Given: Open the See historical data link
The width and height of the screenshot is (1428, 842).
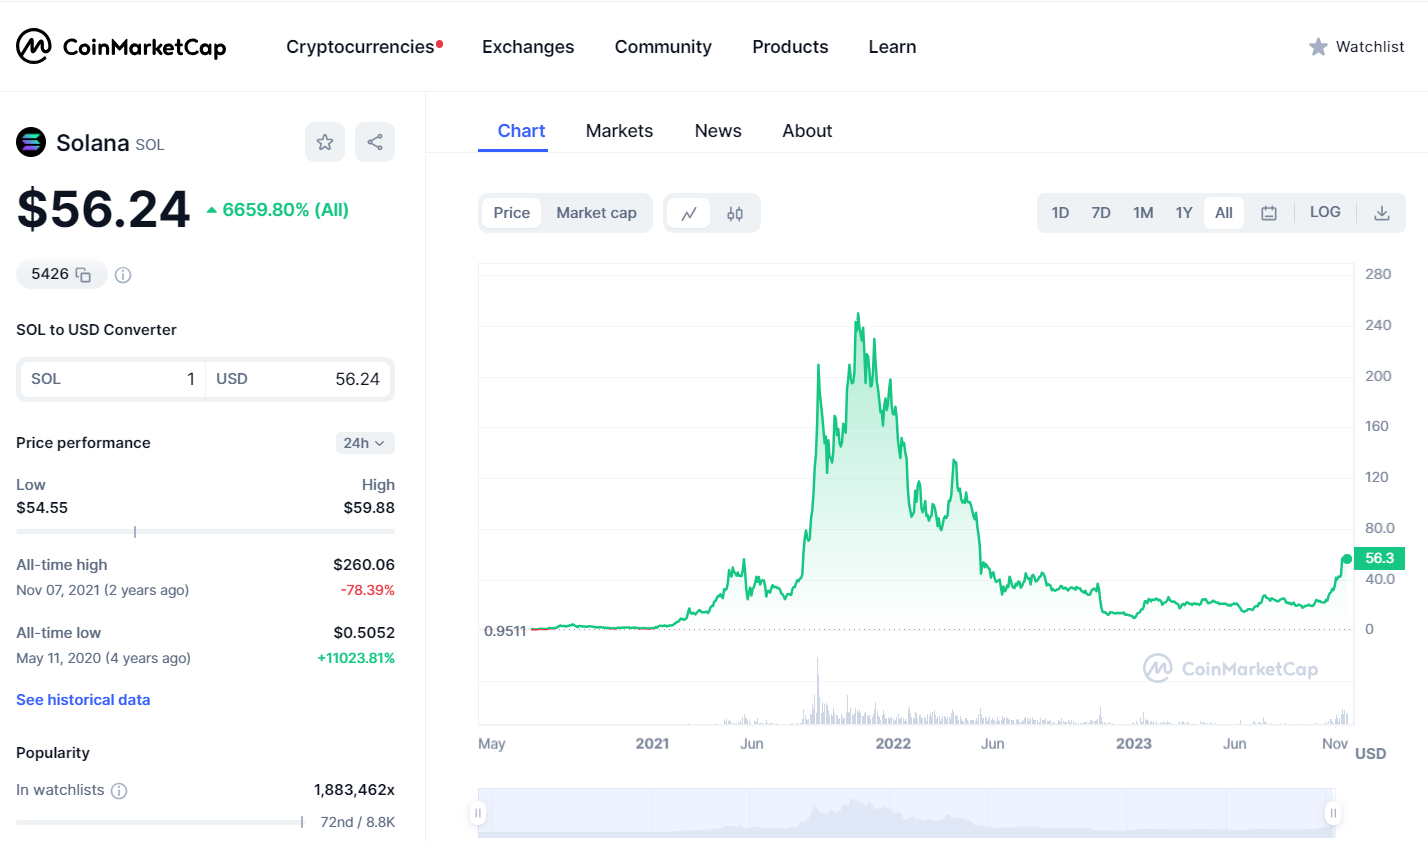Looking at the screenshot, I should (83, 700).
